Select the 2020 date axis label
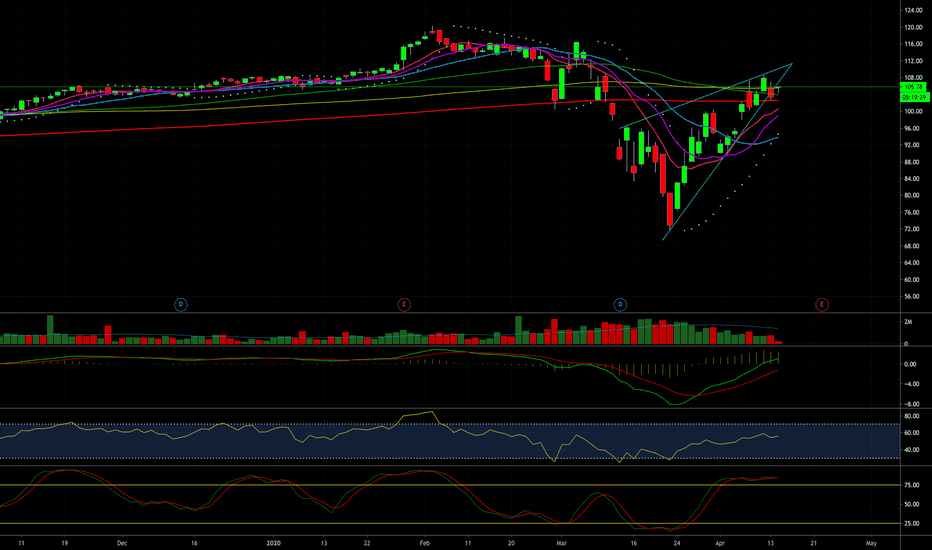Image resolution: width=932 pixels, height=550 pixels. [x=273, y=543]
